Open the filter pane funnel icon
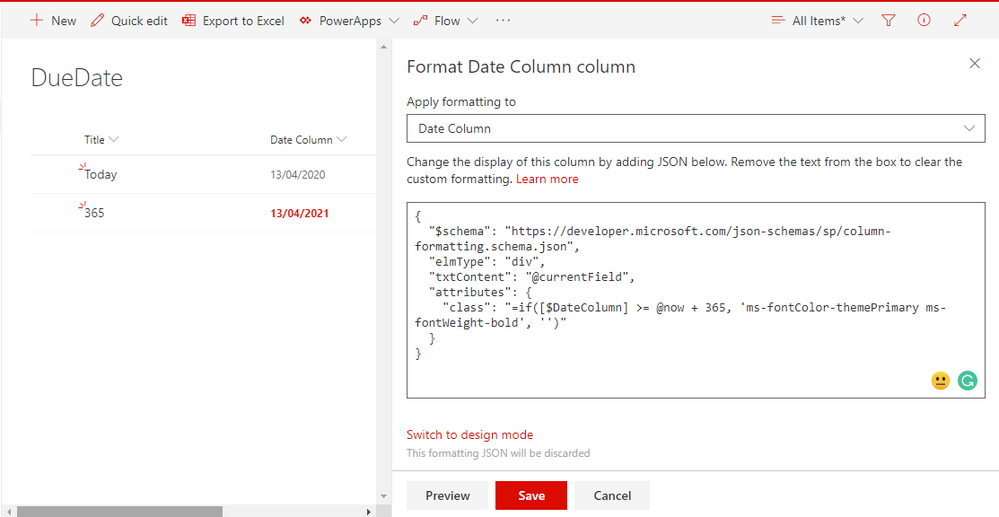999x517 pixels. (888, 20)
